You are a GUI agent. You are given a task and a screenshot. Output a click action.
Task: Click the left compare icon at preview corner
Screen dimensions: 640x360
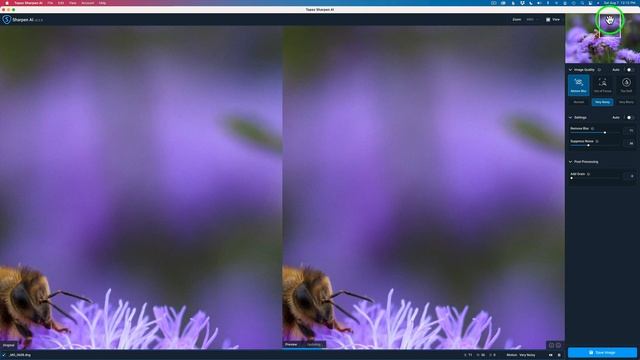coord(551,345)
